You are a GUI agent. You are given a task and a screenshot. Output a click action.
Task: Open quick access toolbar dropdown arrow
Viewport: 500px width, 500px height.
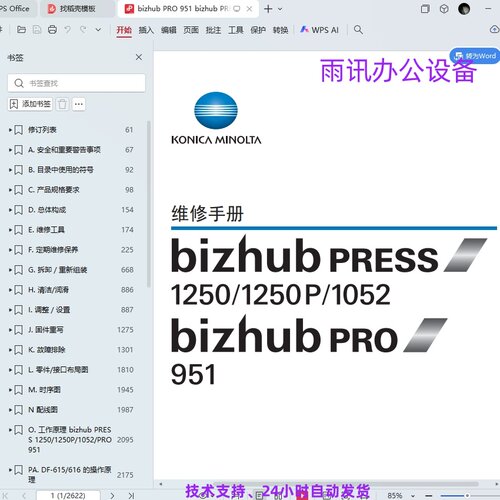(x=98, y=30)
